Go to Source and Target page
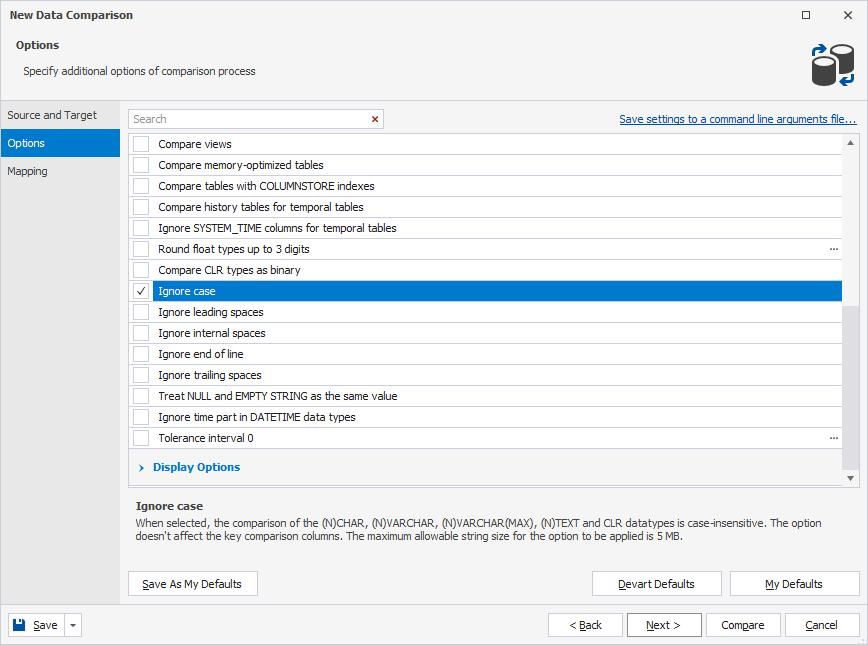868x645 pixels. [52, 115]
